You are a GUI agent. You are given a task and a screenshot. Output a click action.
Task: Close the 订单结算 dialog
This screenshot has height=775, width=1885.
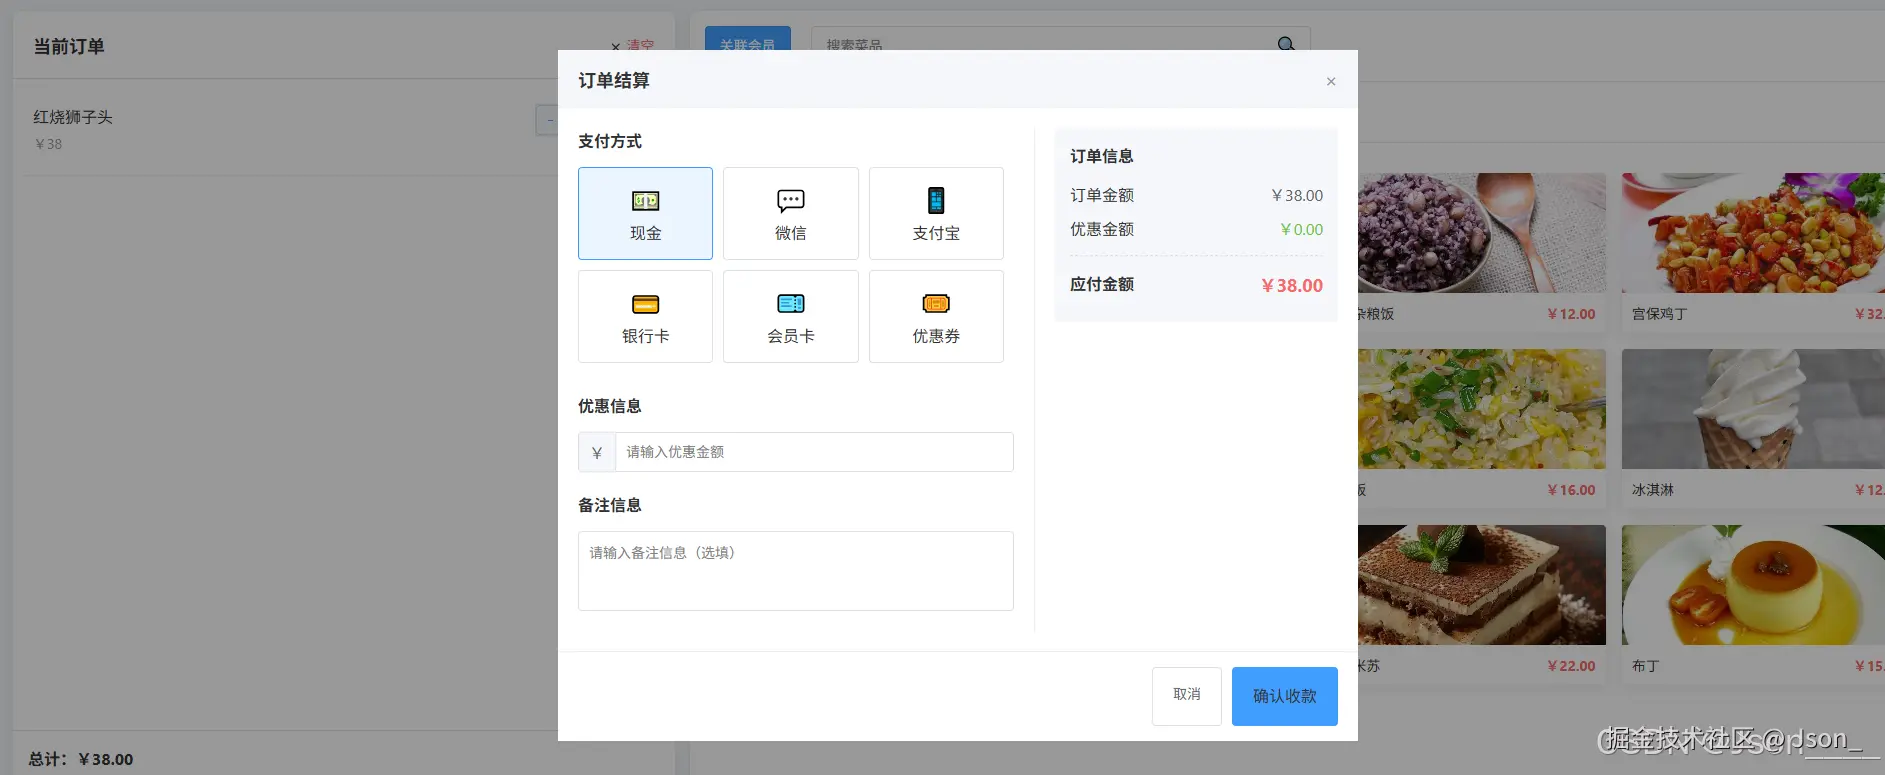(1331, 81)
